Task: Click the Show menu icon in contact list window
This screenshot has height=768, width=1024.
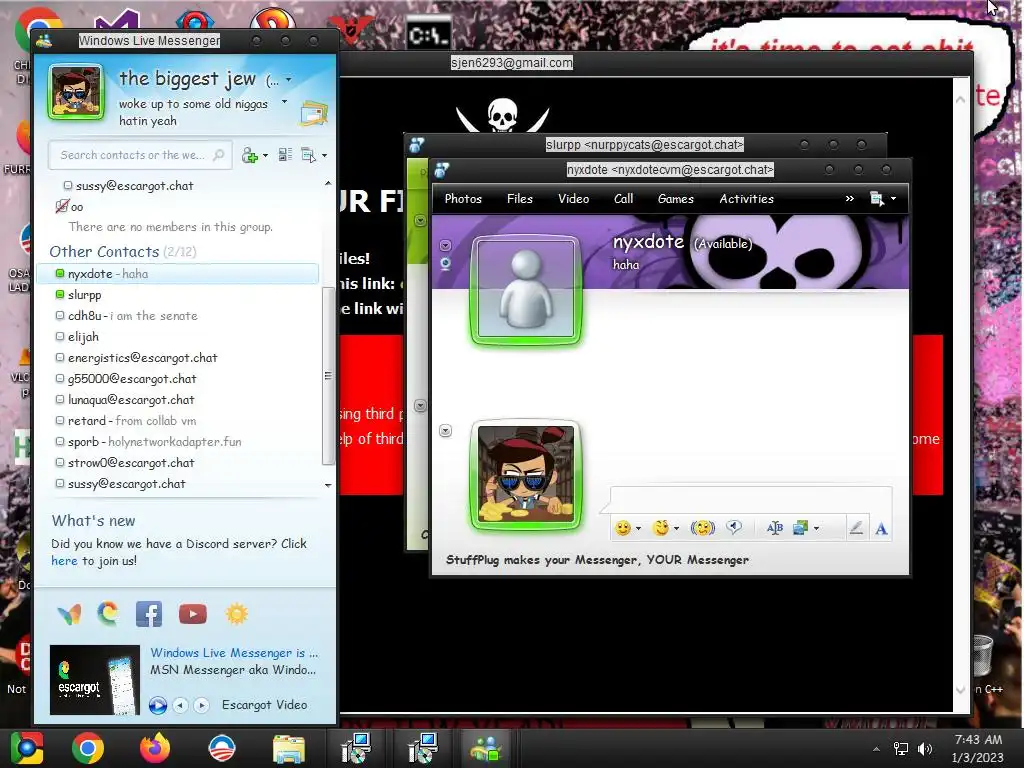Action: tap(308, 155)
